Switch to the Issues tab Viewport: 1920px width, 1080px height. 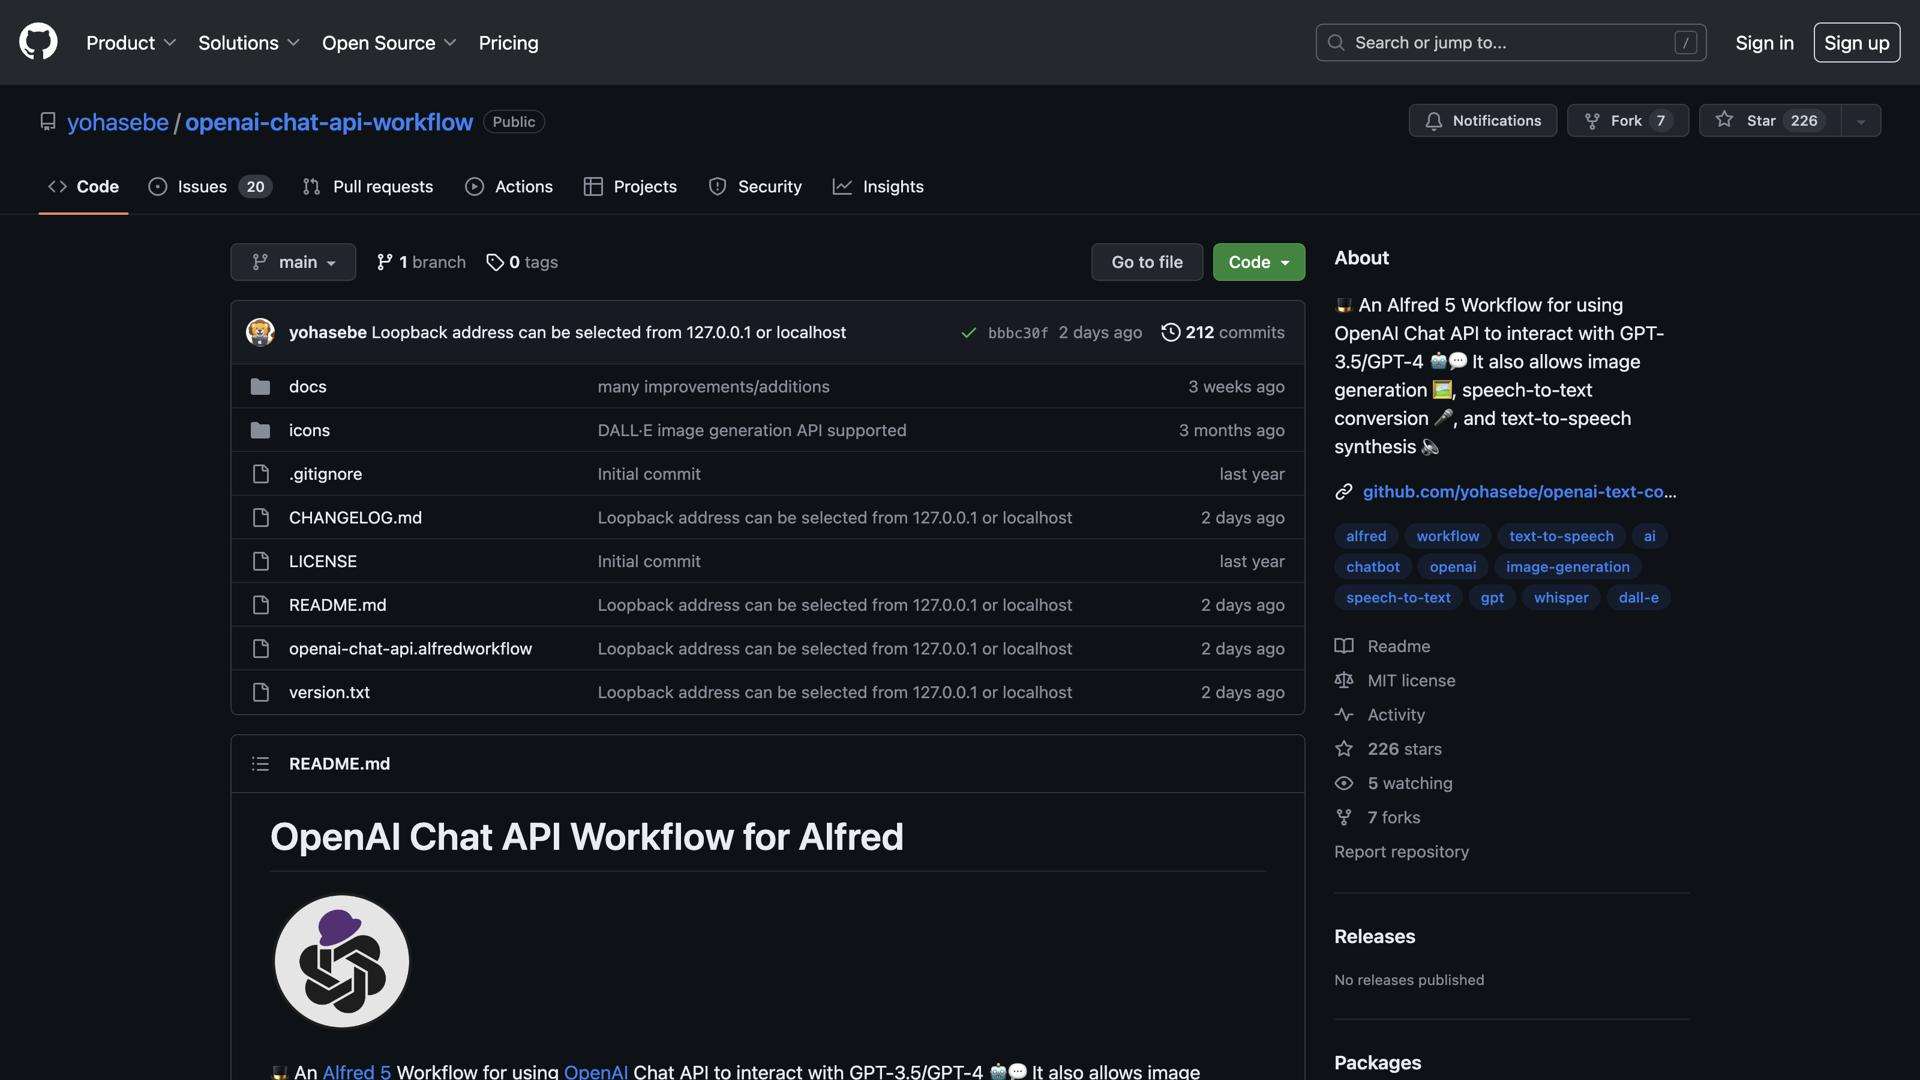pyautogui.click(x=202, y=186)
